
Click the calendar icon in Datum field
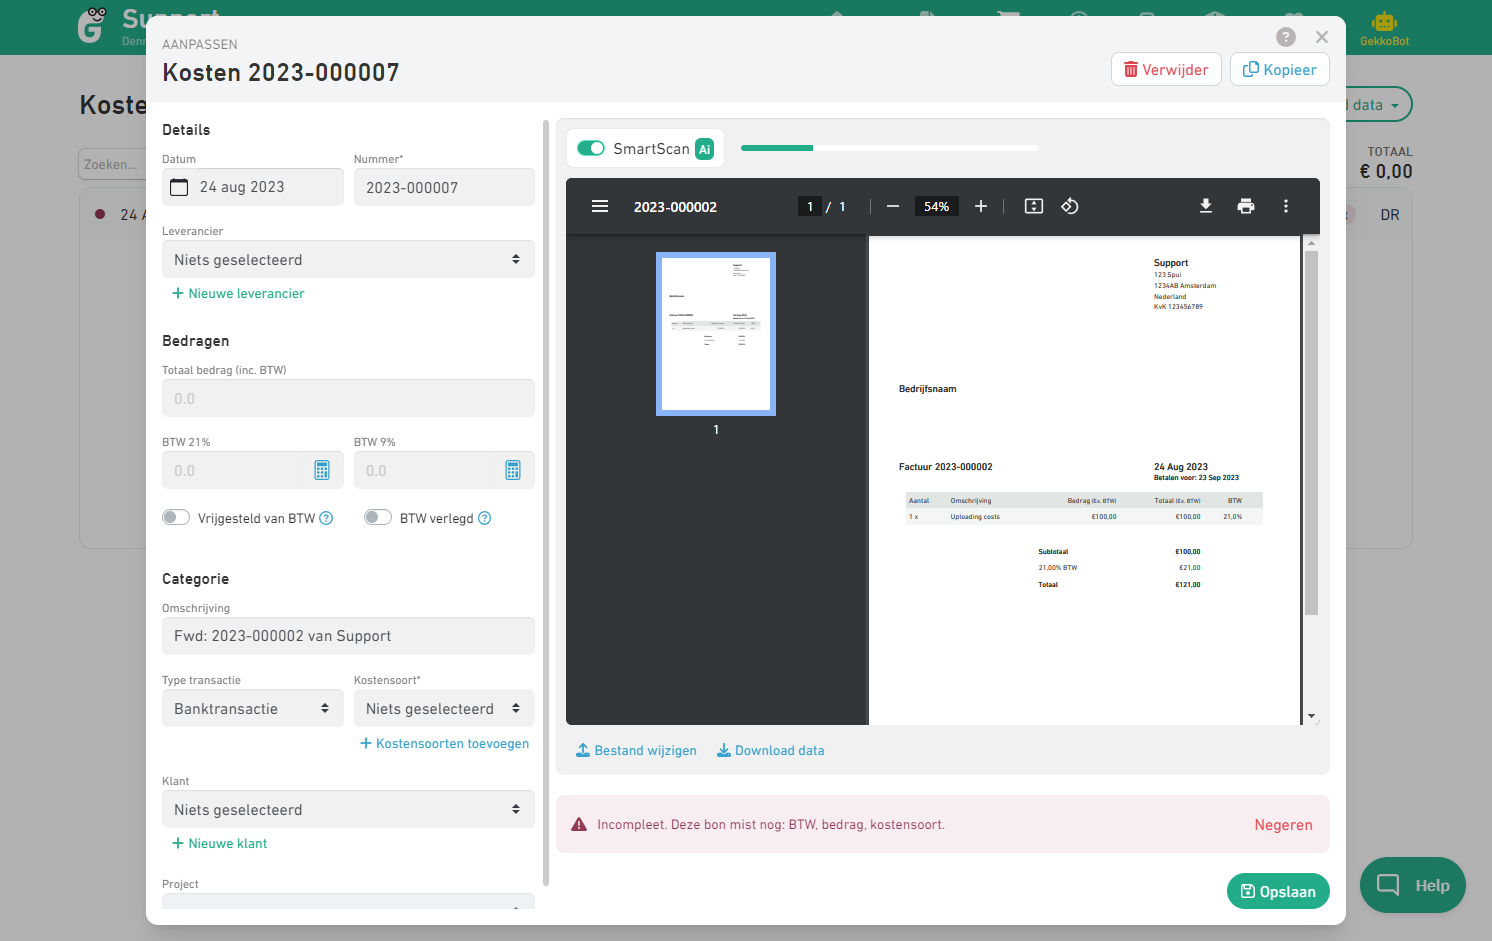click(x=179, y=187)
